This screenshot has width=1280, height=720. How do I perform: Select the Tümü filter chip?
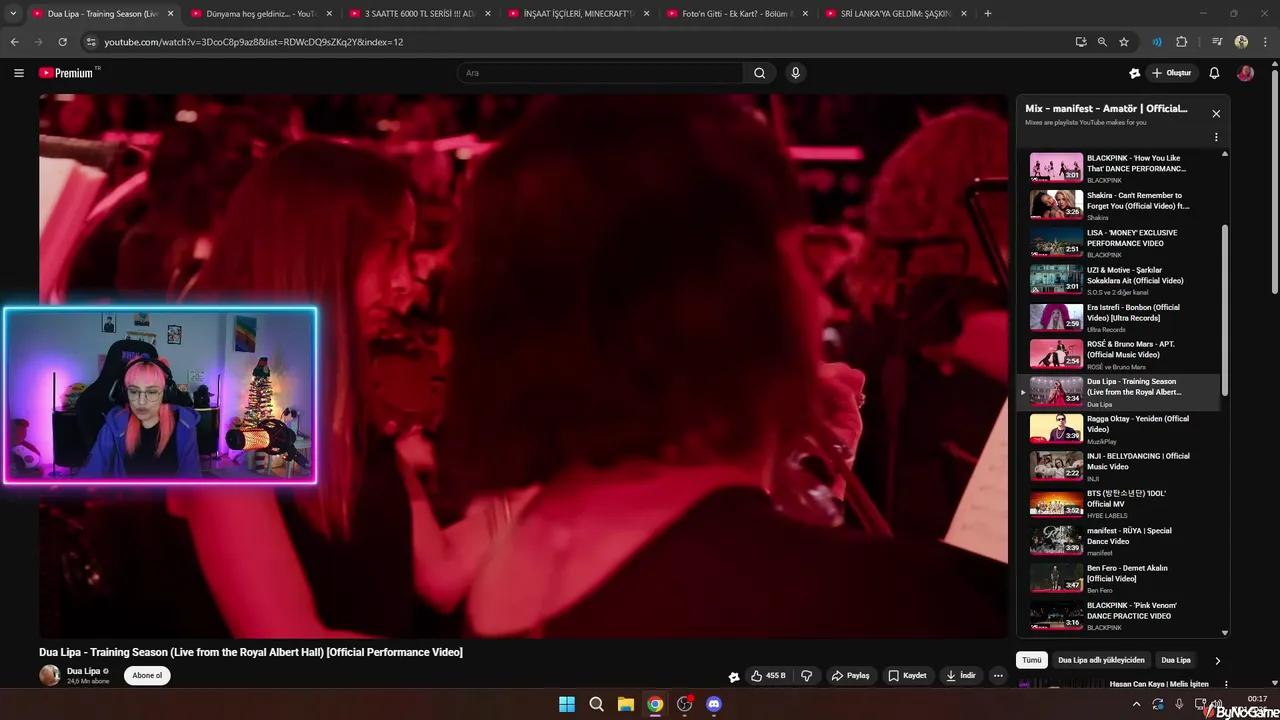pyautogui.click(x=1032, y=660)
